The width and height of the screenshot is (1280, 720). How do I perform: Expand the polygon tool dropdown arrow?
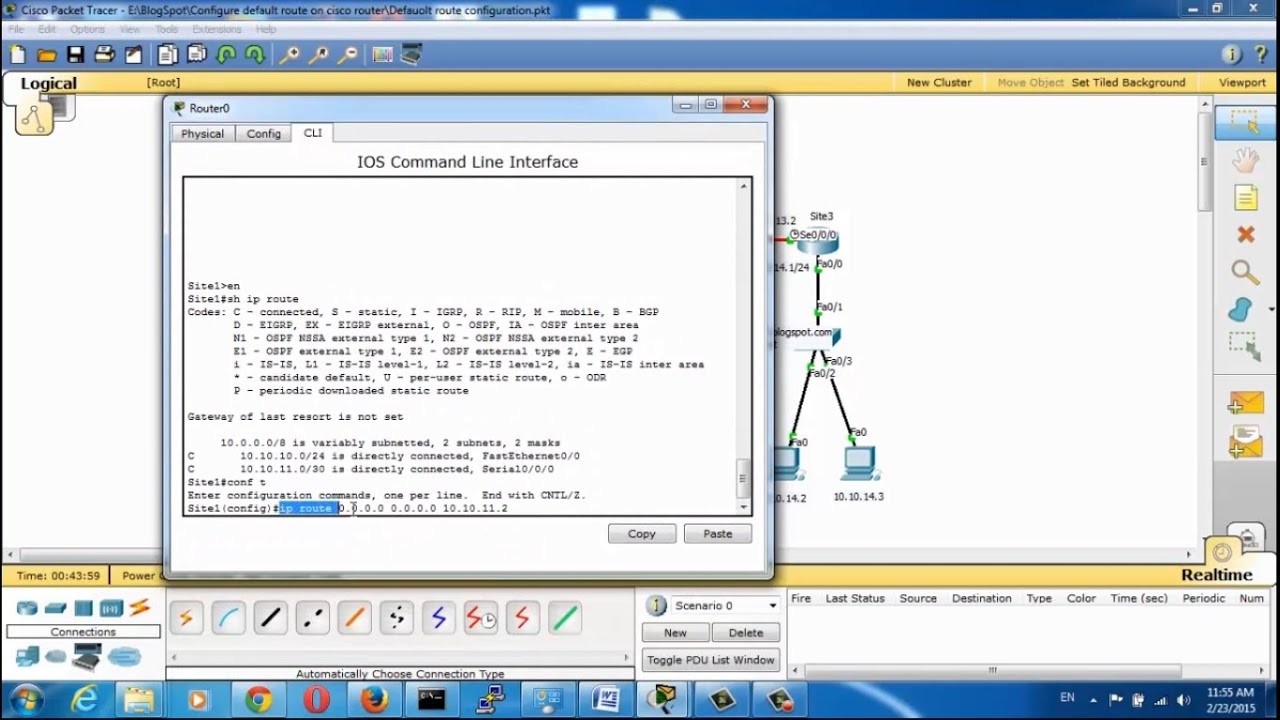(1270, 310)
